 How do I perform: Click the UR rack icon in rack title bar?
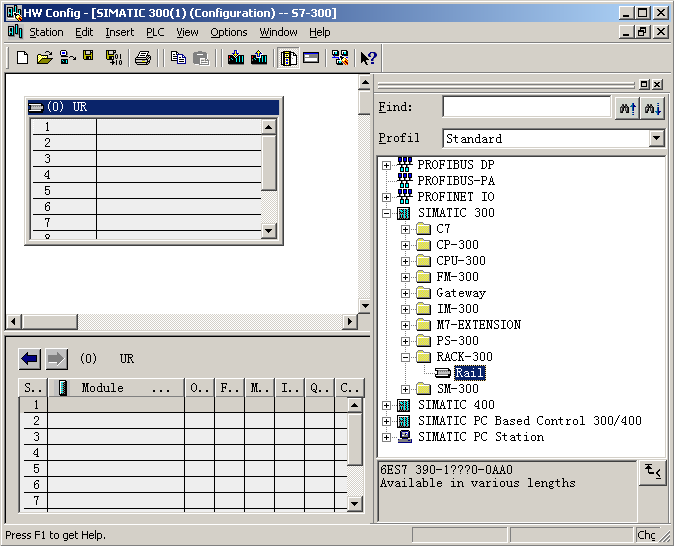coord(36,107)
